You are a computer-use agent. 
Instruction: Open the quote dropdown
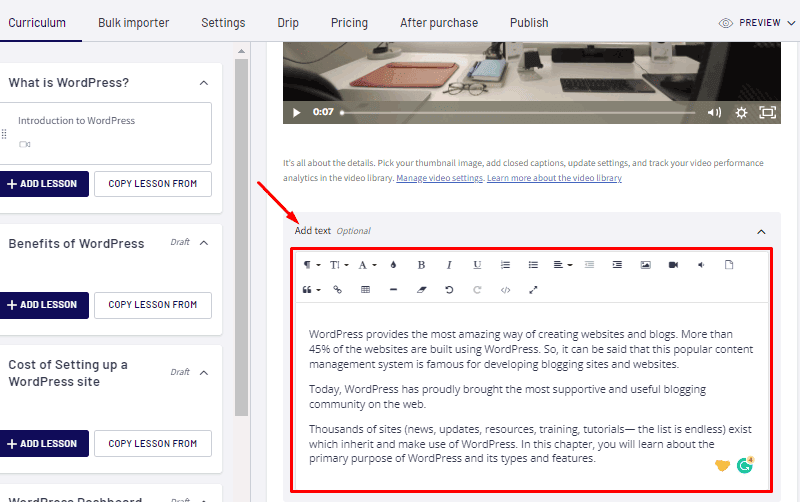[x=312, y=290]
